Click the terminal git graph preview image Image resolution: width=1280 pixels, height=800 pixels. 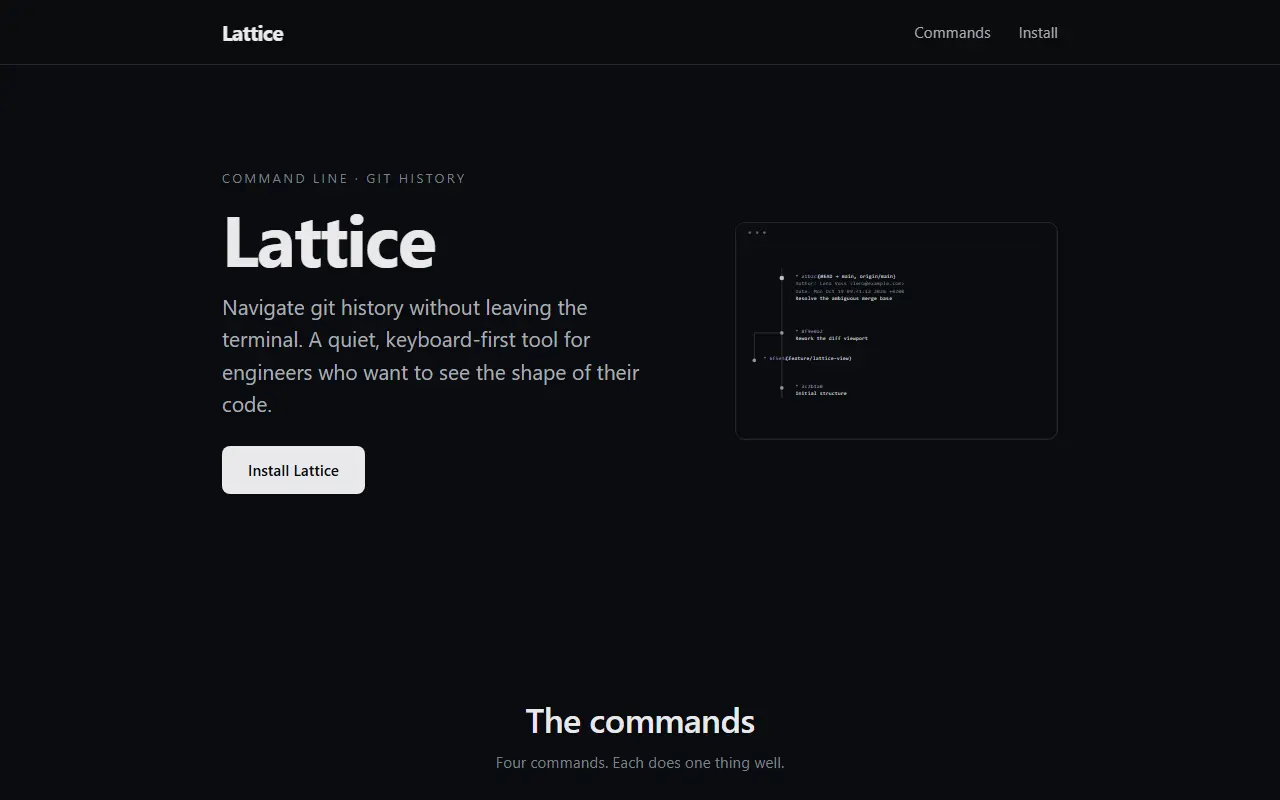click(x=896, y=331)
